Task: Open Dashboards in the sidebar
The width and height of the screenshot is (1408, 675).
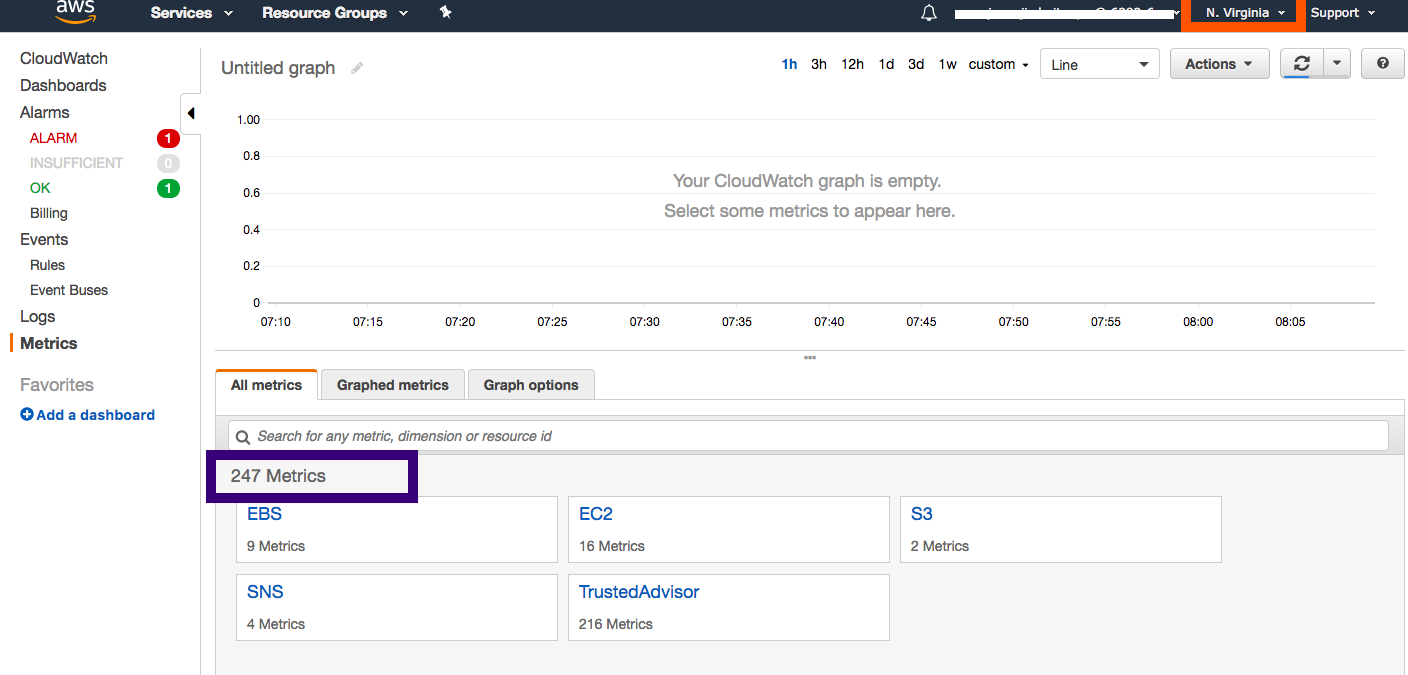Action: 63,86
